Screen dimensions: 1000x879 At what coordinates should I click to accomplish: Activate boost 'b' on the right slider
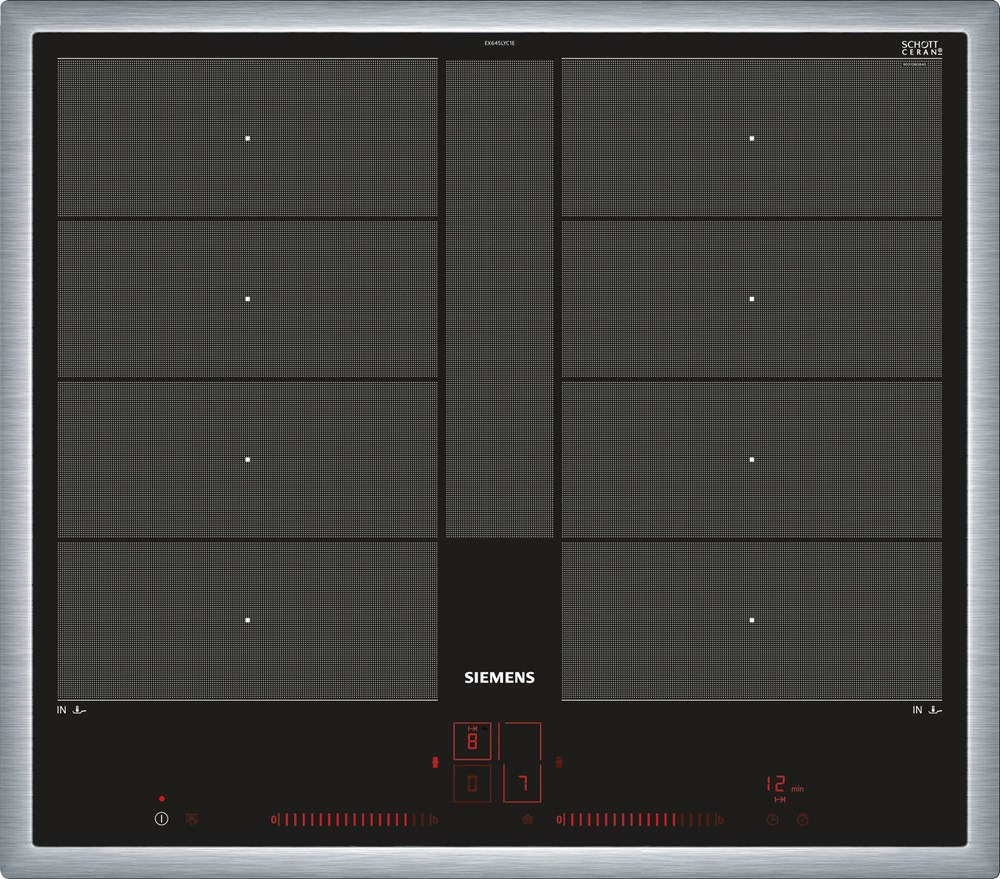(x=719, y=820)
